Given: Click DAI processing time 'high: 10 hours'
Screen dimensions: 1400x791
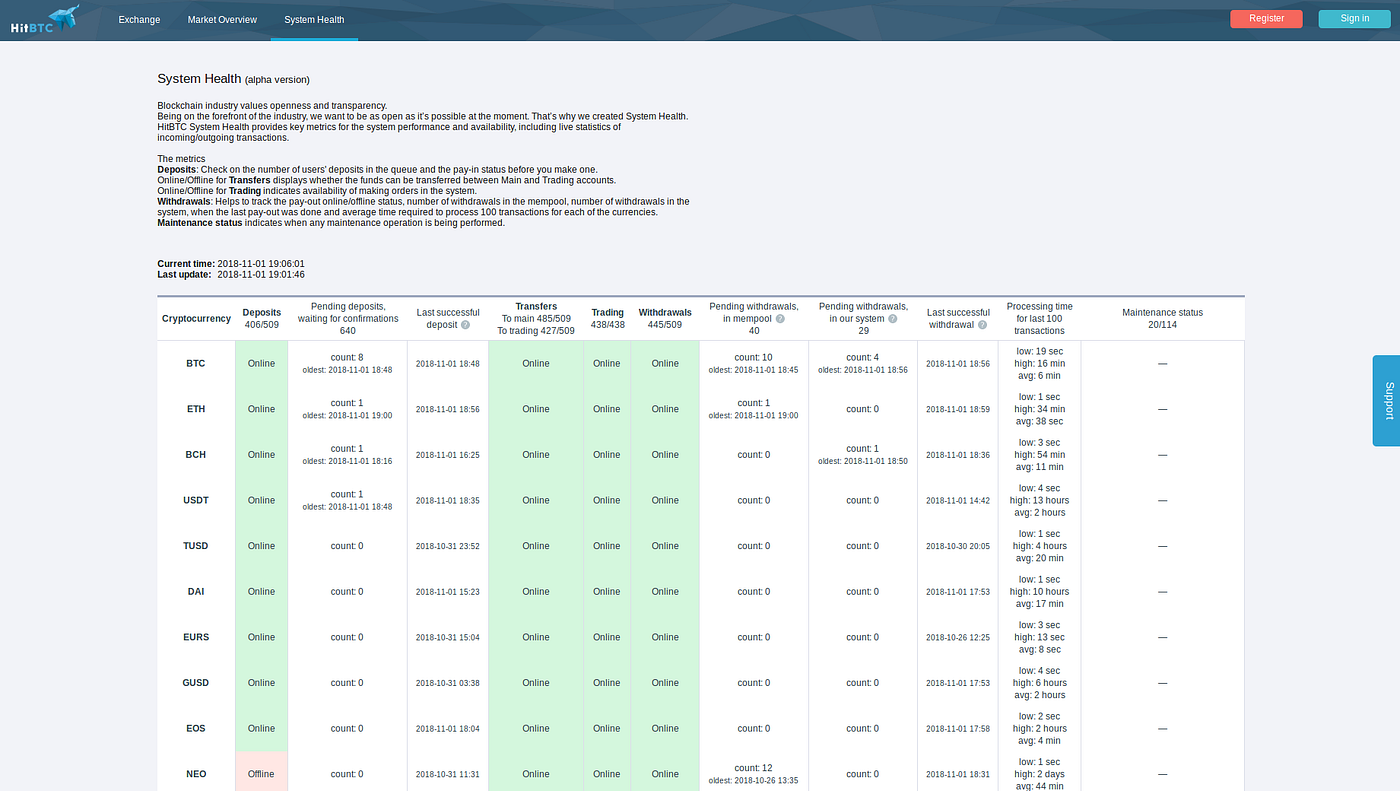Looking at the screenshot, I should click(1040, 592).
